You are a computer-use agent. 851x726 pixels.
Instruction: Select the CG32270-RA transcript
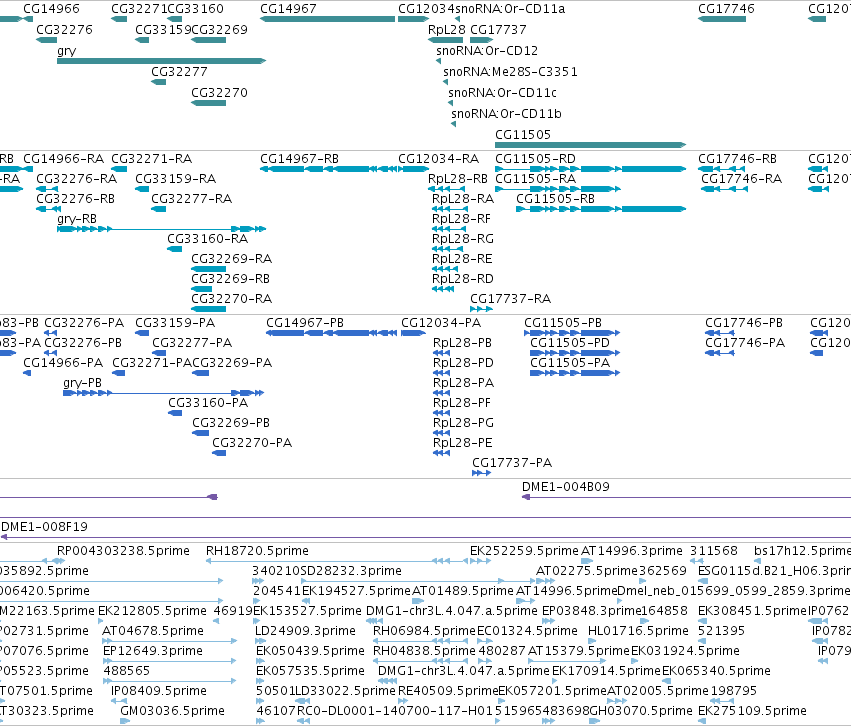[x=208, y=309]
